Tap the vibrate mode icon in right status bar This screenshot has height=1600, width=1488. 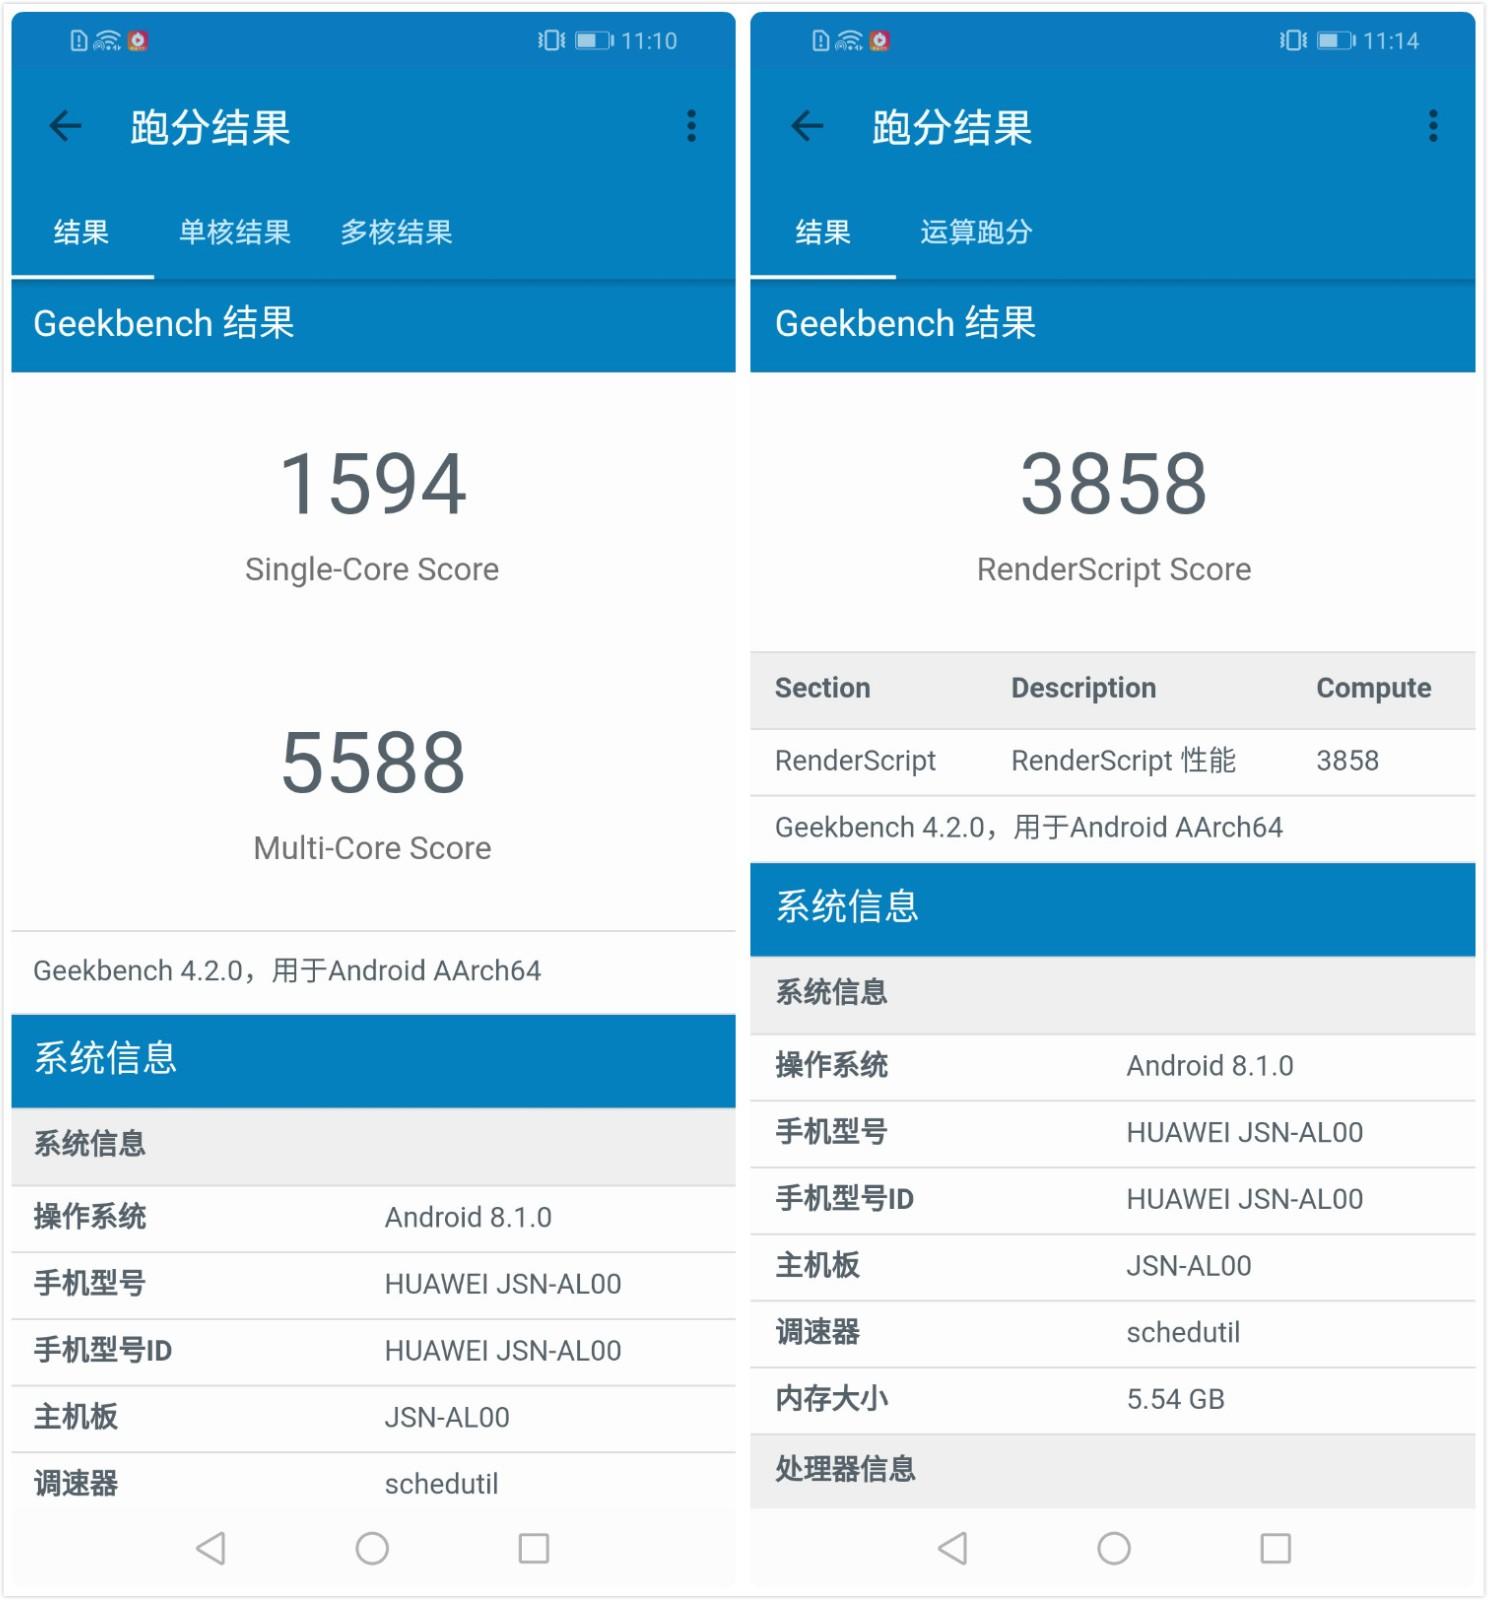[x=1294, y=41]
